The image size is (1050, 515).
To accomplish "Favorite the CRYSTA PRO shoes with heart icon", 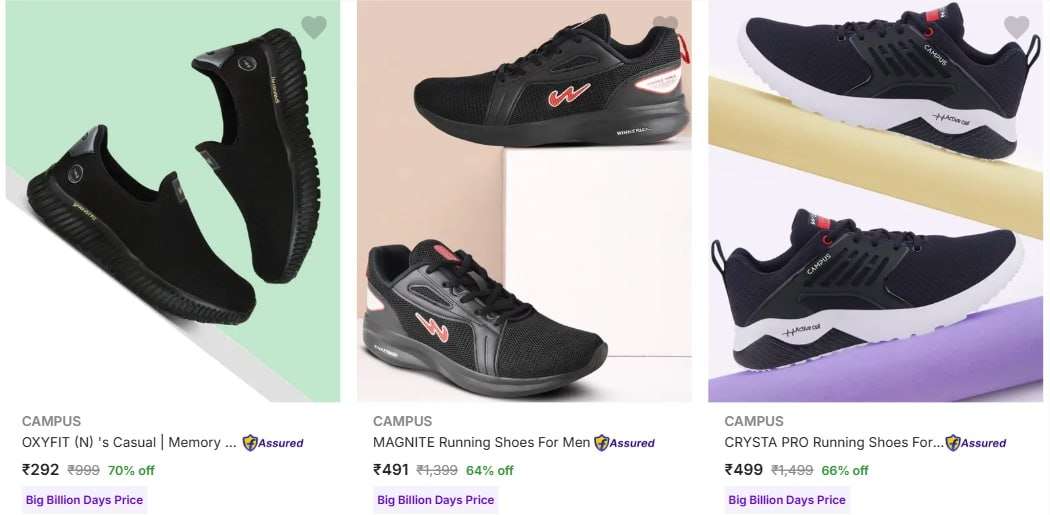I will coord(1017,27).
